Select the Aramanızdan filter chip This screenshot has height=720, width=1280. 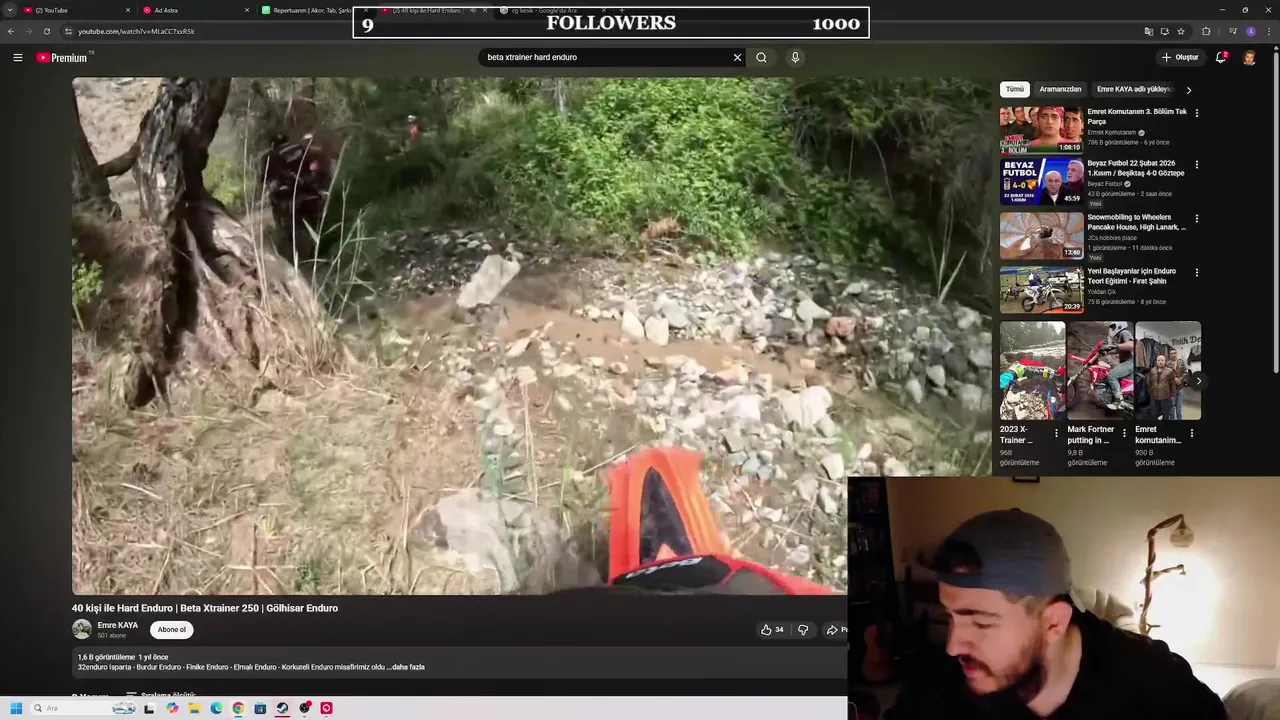pyautogui.click(x=1060, y=89)
